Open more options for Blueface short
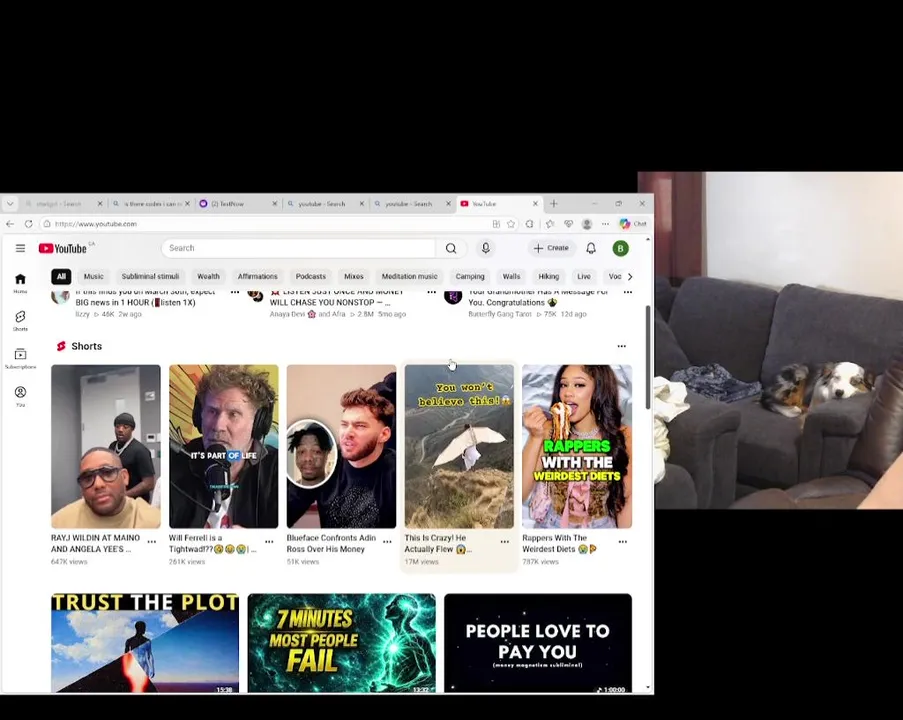 point(387,542)
